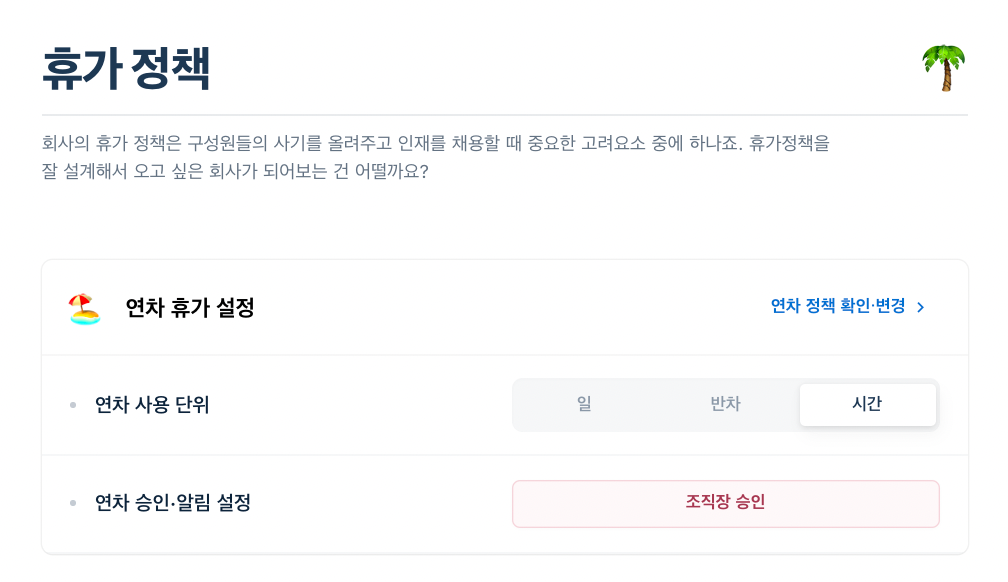Click the bullet dot before 연차 사용 단위

pos(73,405)
